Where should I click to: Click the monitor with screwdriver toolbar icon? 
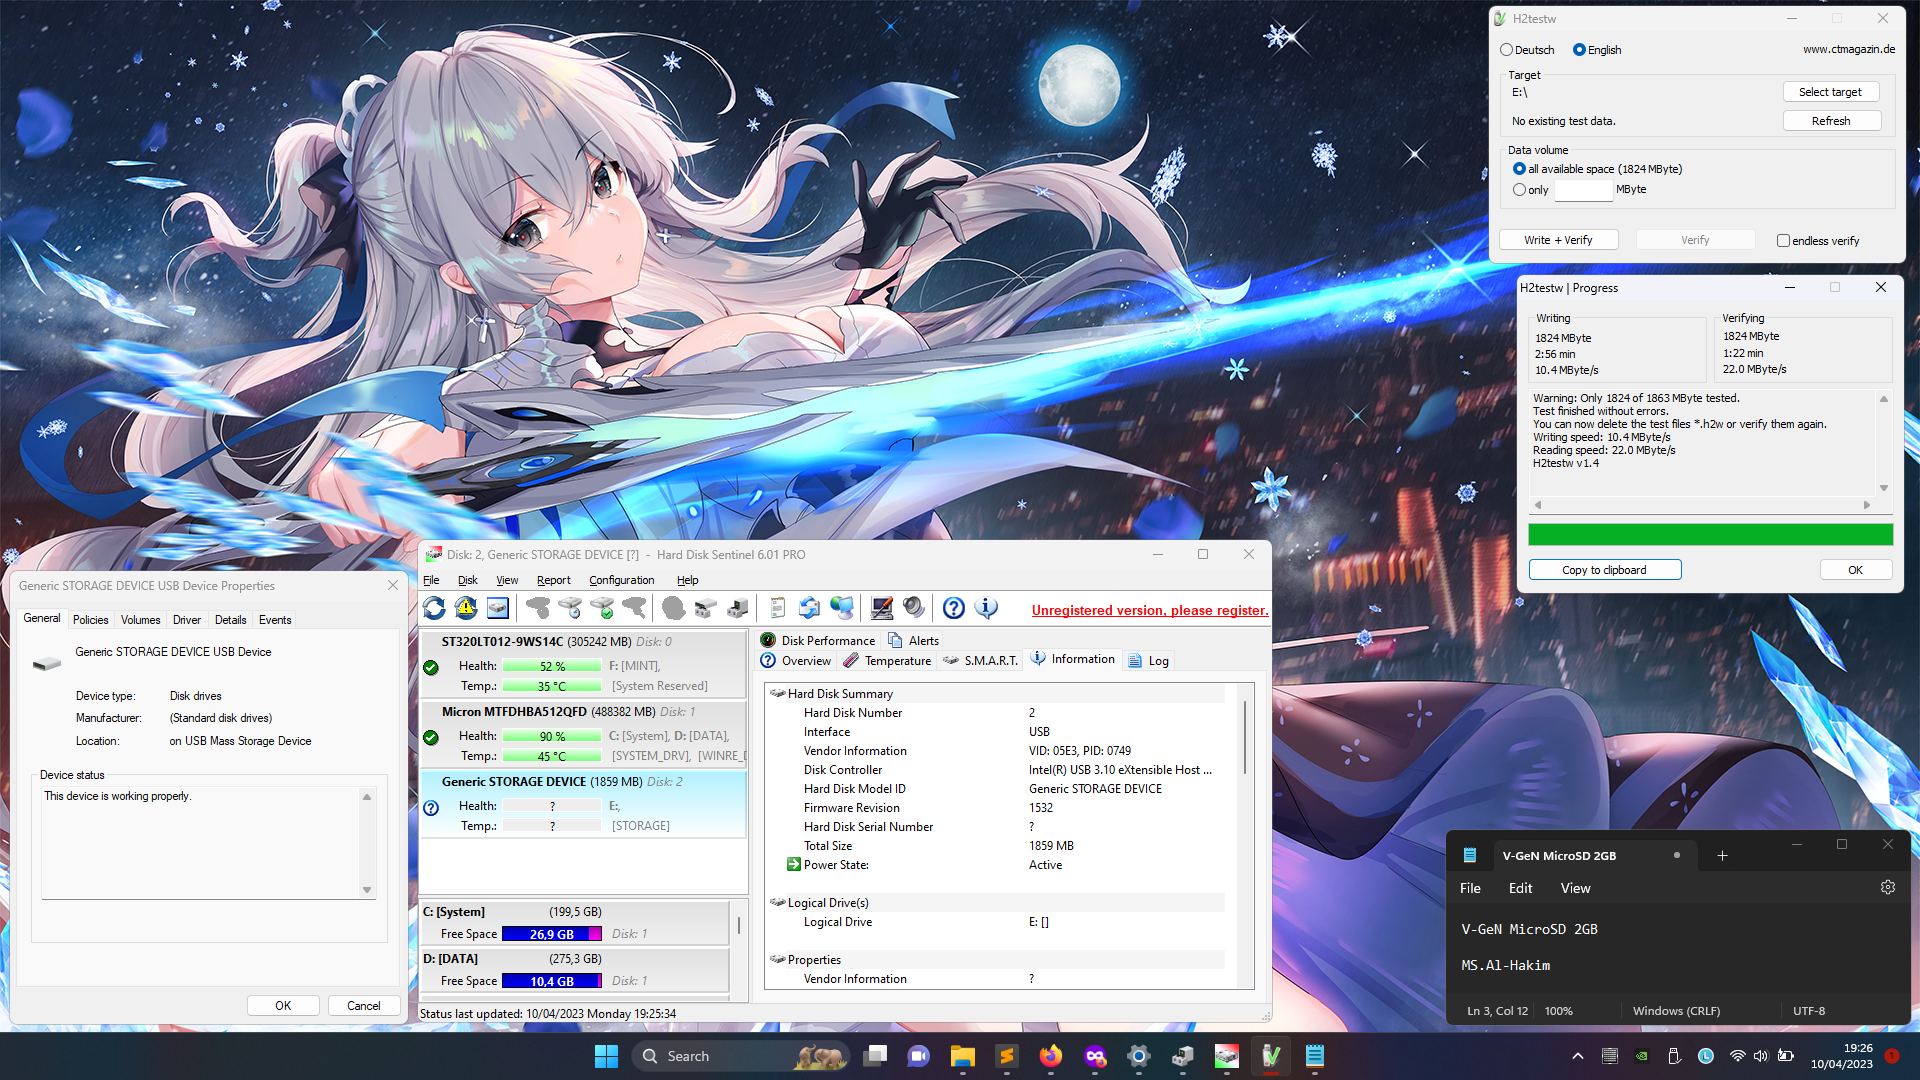pyautogui.click(x=881, y=608)
